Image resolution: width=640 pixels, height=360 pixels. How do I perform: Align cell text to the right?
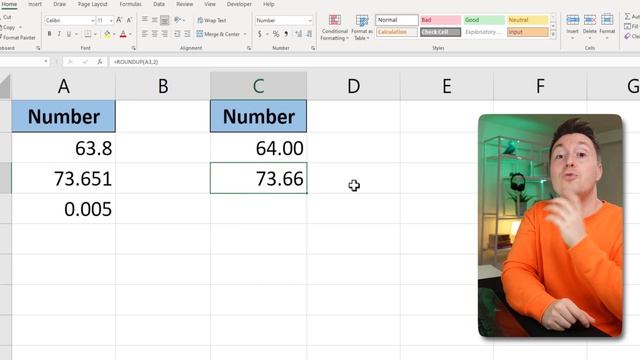coord(164,34)
